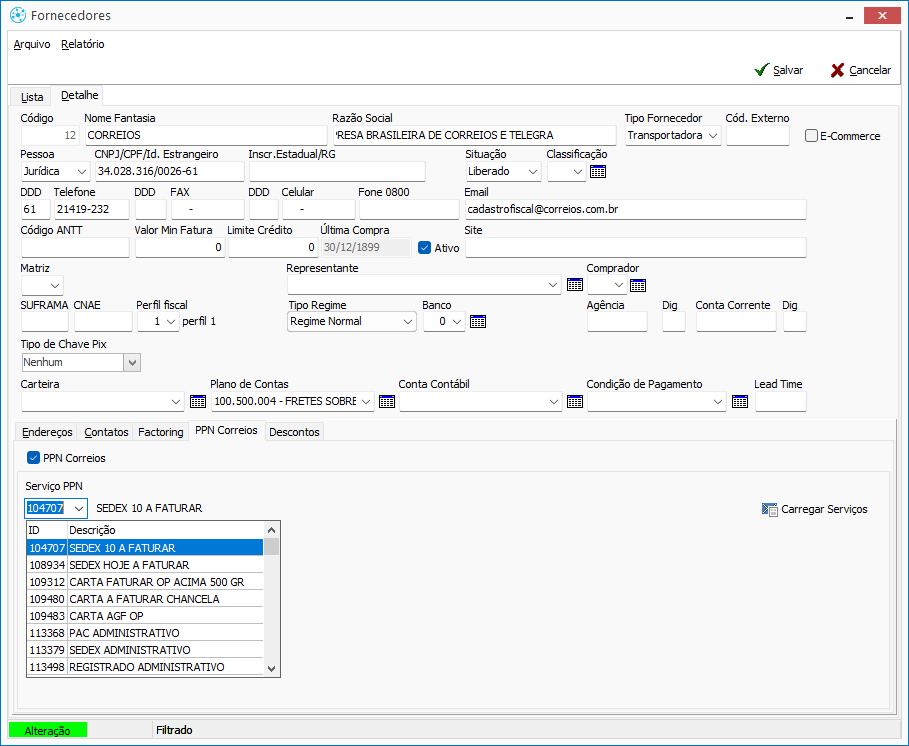Open lookup grid icon next to Plano de Contas
The height and width of the screenshot is (746, 909).
387,401
